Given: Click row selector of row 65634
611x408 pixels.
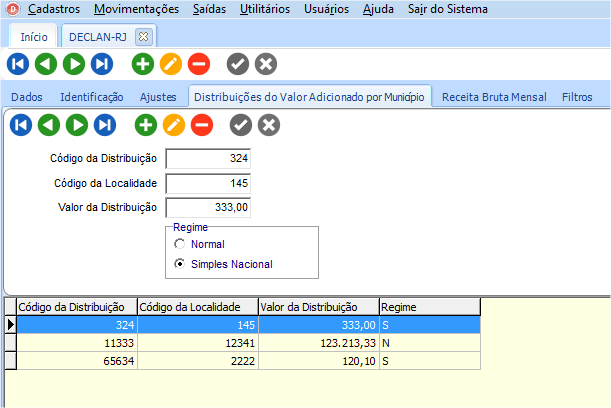Looking at the screenshot, I should 11,361.
